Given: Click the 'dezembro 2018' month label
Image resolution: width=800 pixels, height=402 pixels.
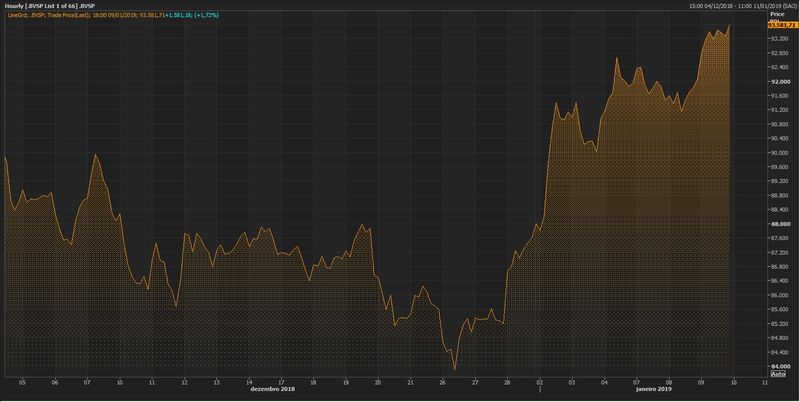Looking at the screenshot, I should pos(271,388).
